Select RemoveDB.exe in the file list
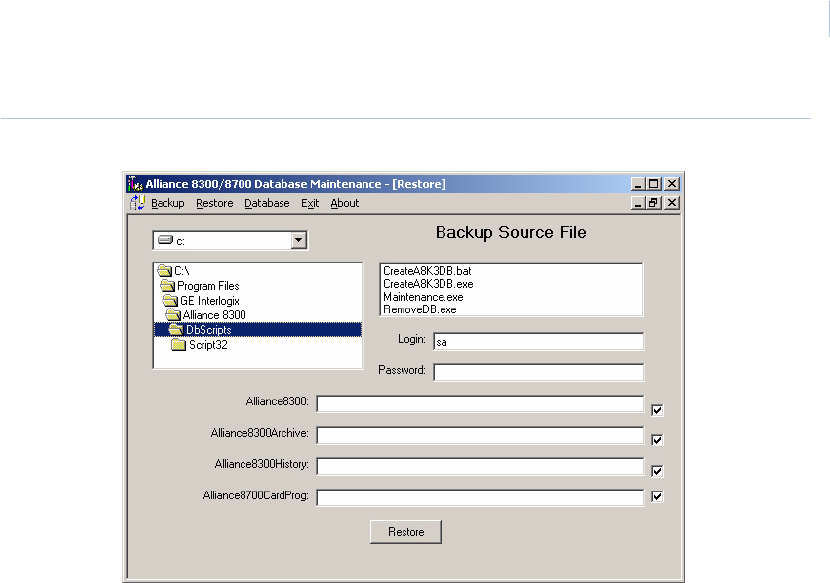The width and height of the screenshot is (830, 583). (x=420, y=310)
